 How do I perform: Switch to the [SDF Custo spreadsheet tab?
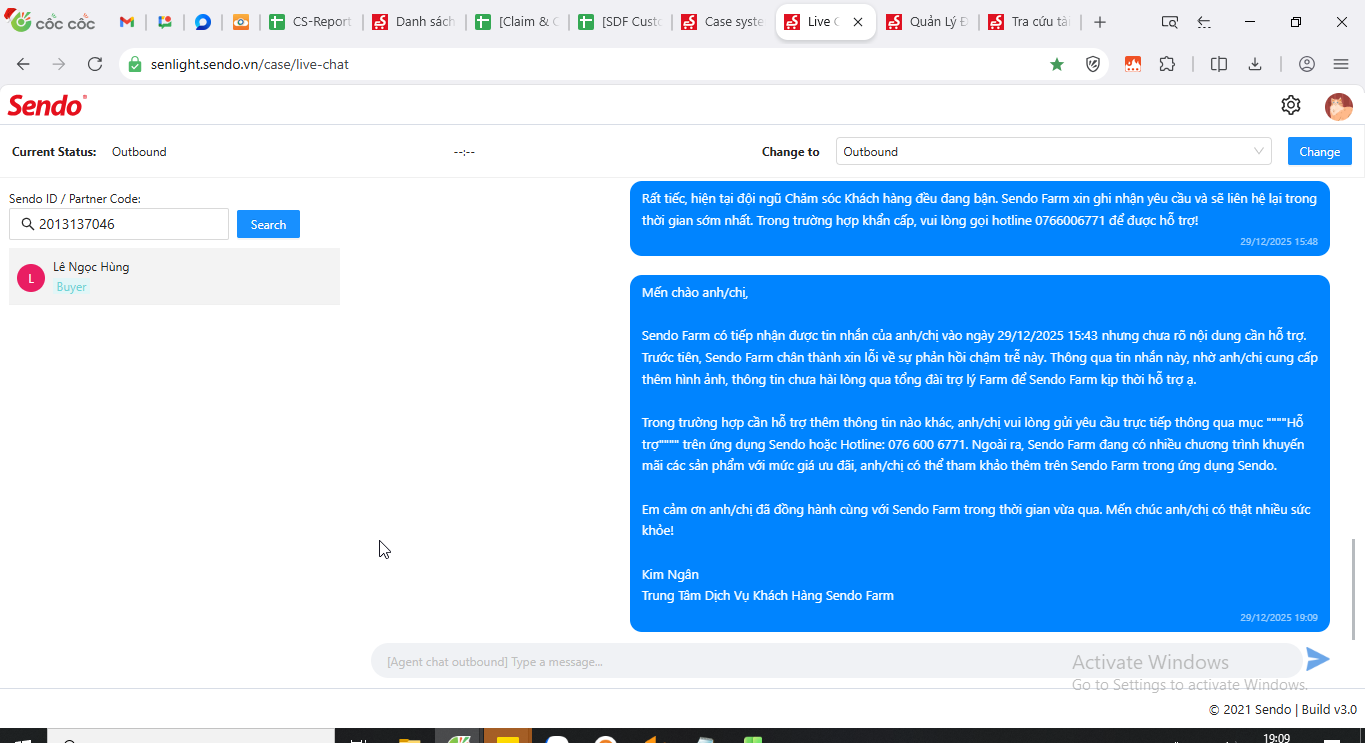618,22
